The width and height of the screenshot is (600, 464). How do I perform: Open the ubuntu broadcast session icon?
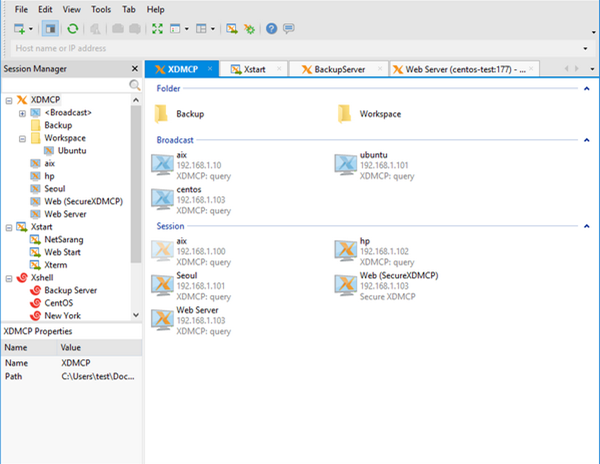(345, 164)
